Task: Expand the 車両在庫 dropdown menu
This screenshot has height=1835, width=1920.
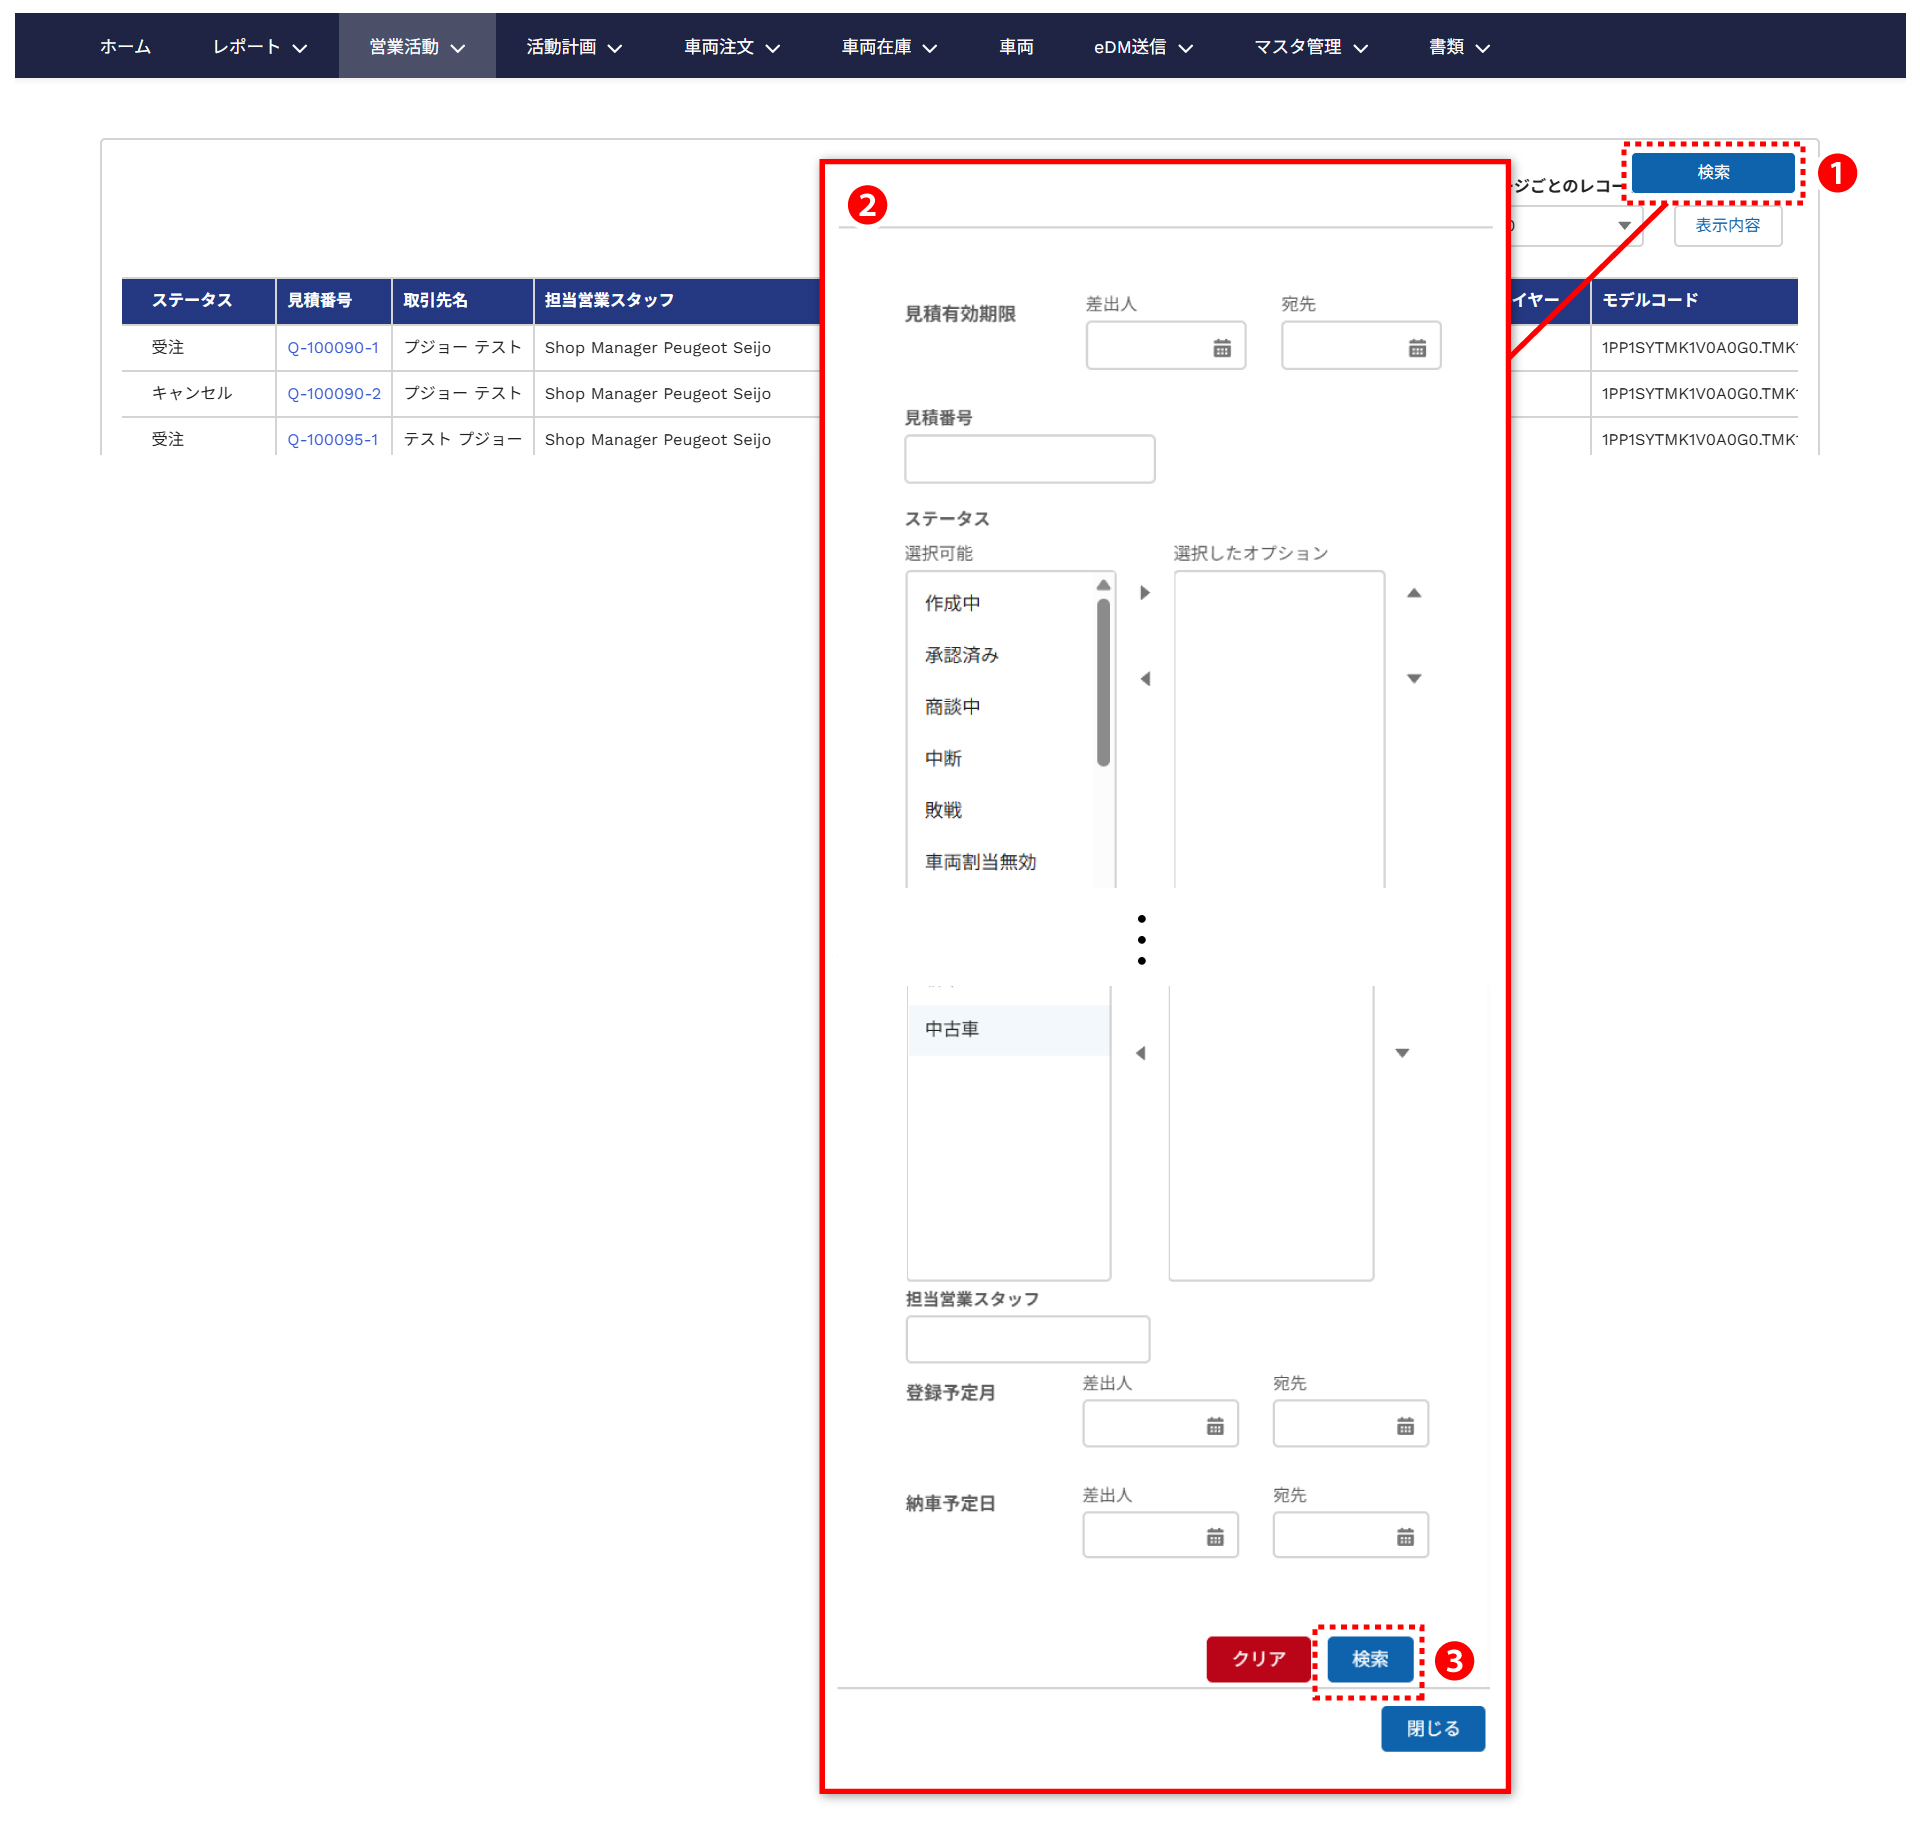Action: (x=888, y=47)
